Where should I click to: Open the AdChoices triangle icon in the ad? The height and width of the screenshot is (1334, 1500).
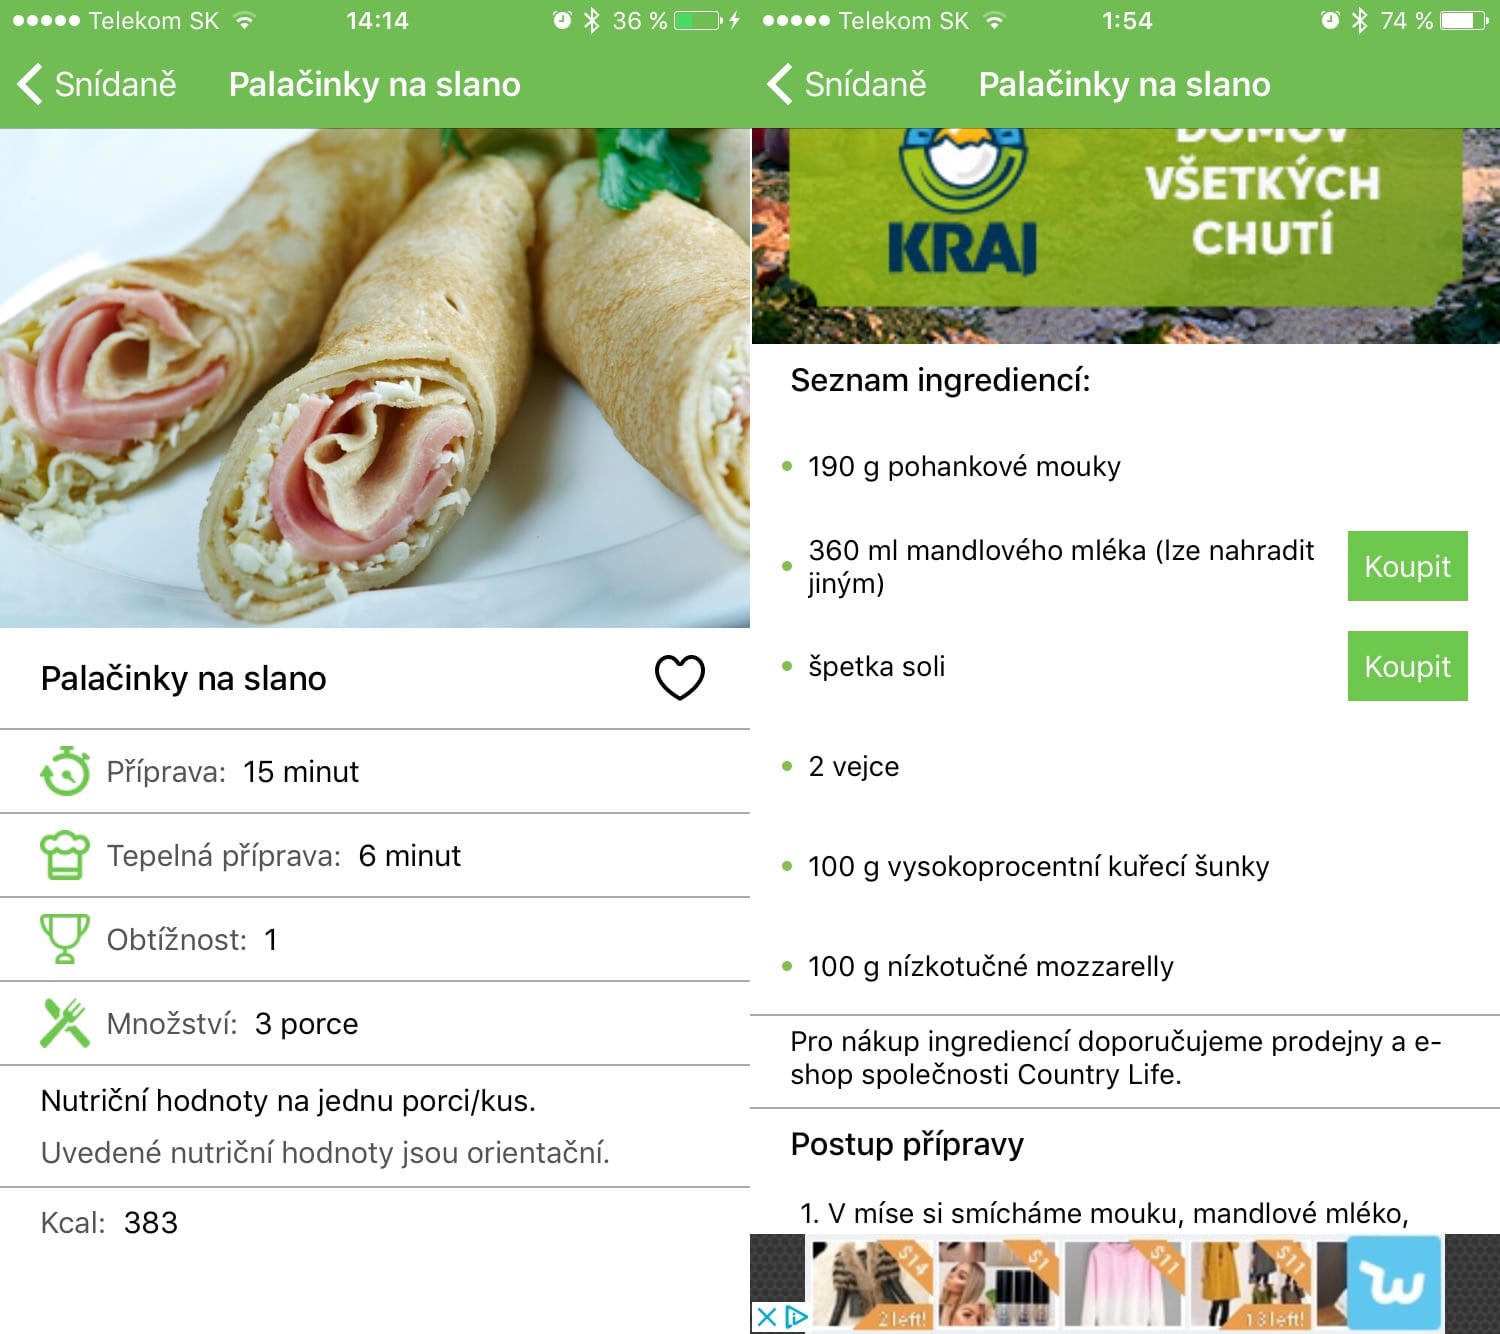click(795, 1317)
